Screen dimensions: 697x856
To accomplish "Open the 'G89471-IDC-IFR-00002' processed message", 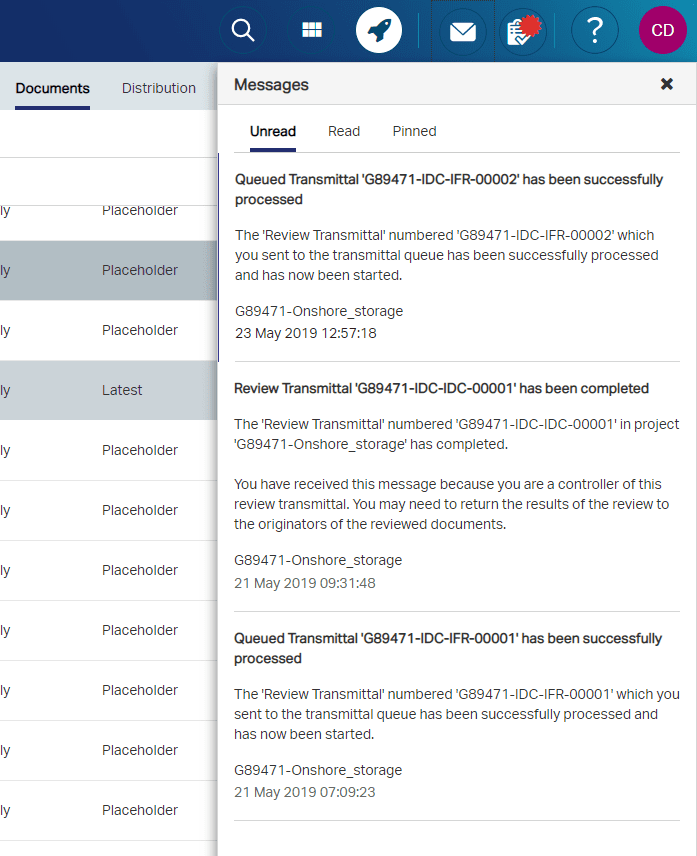I will 448,190.
